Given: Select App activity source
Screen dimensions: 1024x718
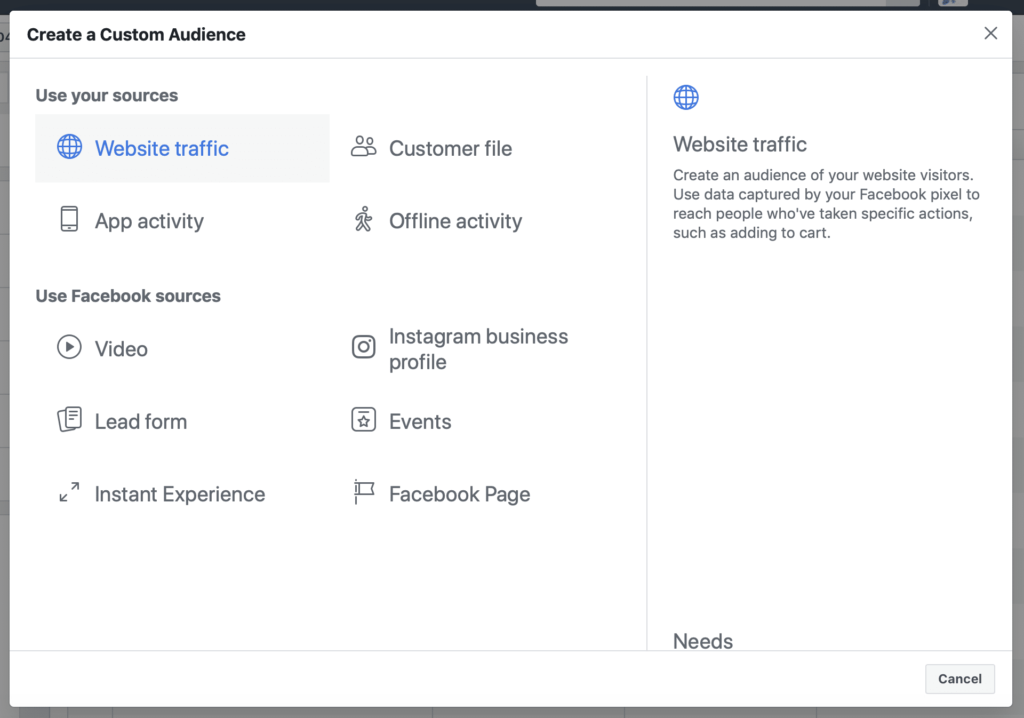Looking at the screenshot, I should pyautogui.click(x=149, y=221).
